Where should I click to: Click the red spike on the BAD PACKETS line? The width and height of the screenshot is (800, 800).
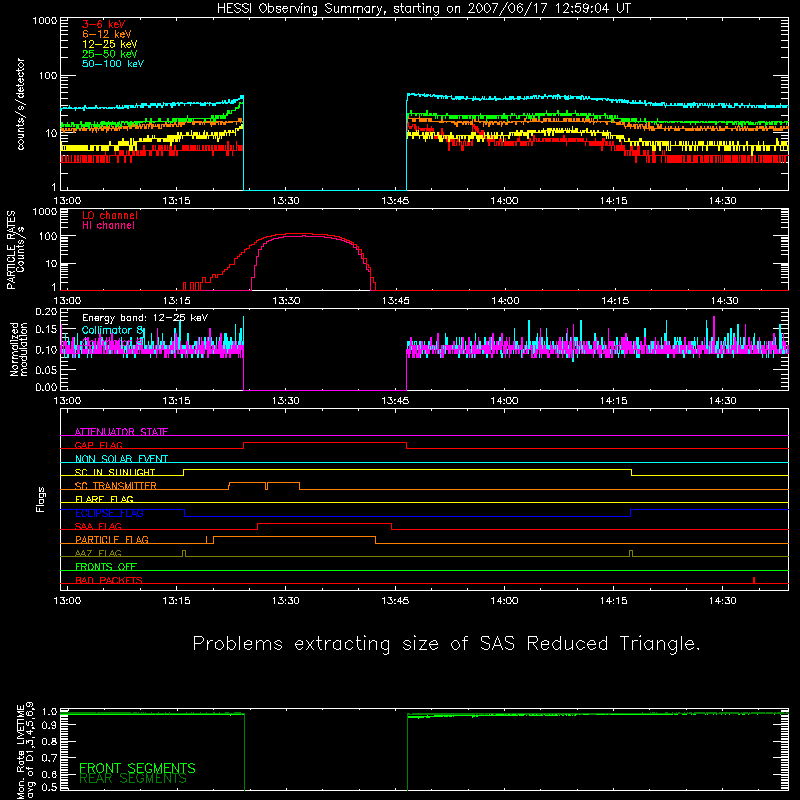point(754,580)
